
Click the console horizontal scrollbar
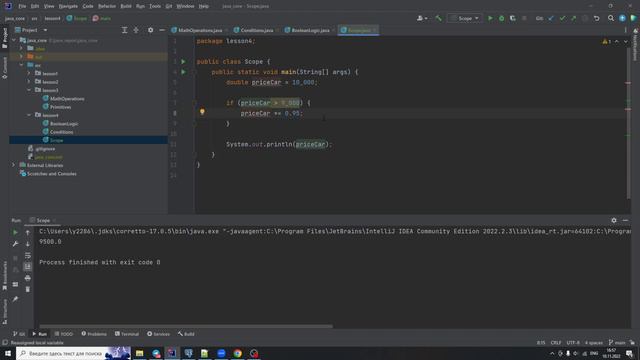pos(186,326)
